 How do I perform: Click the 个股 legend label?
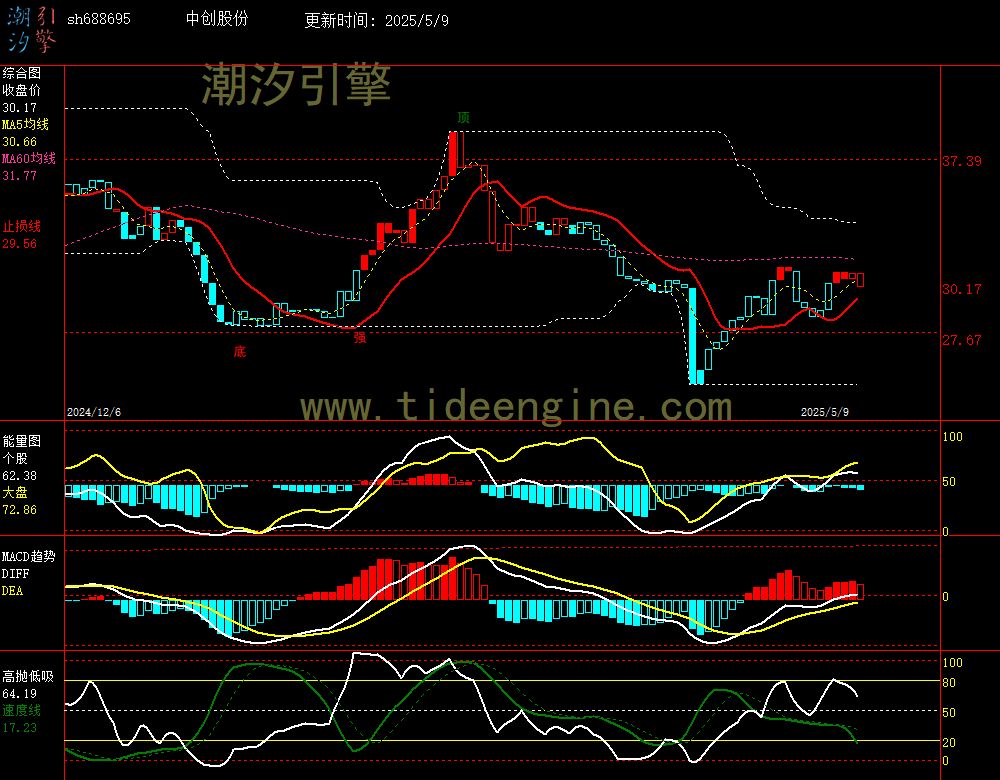15,459
